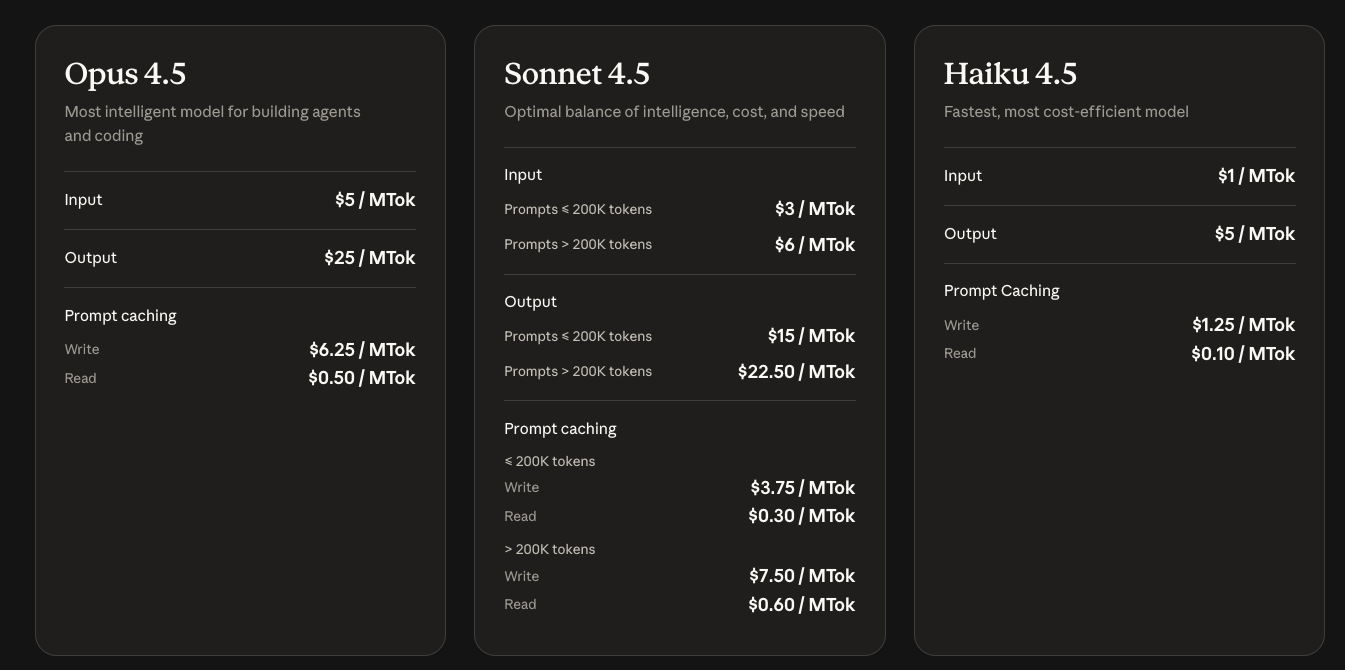
Task: Select the Sonnet 4.5 'Optimal balance' description text
Action: click(x=674, y=112)
